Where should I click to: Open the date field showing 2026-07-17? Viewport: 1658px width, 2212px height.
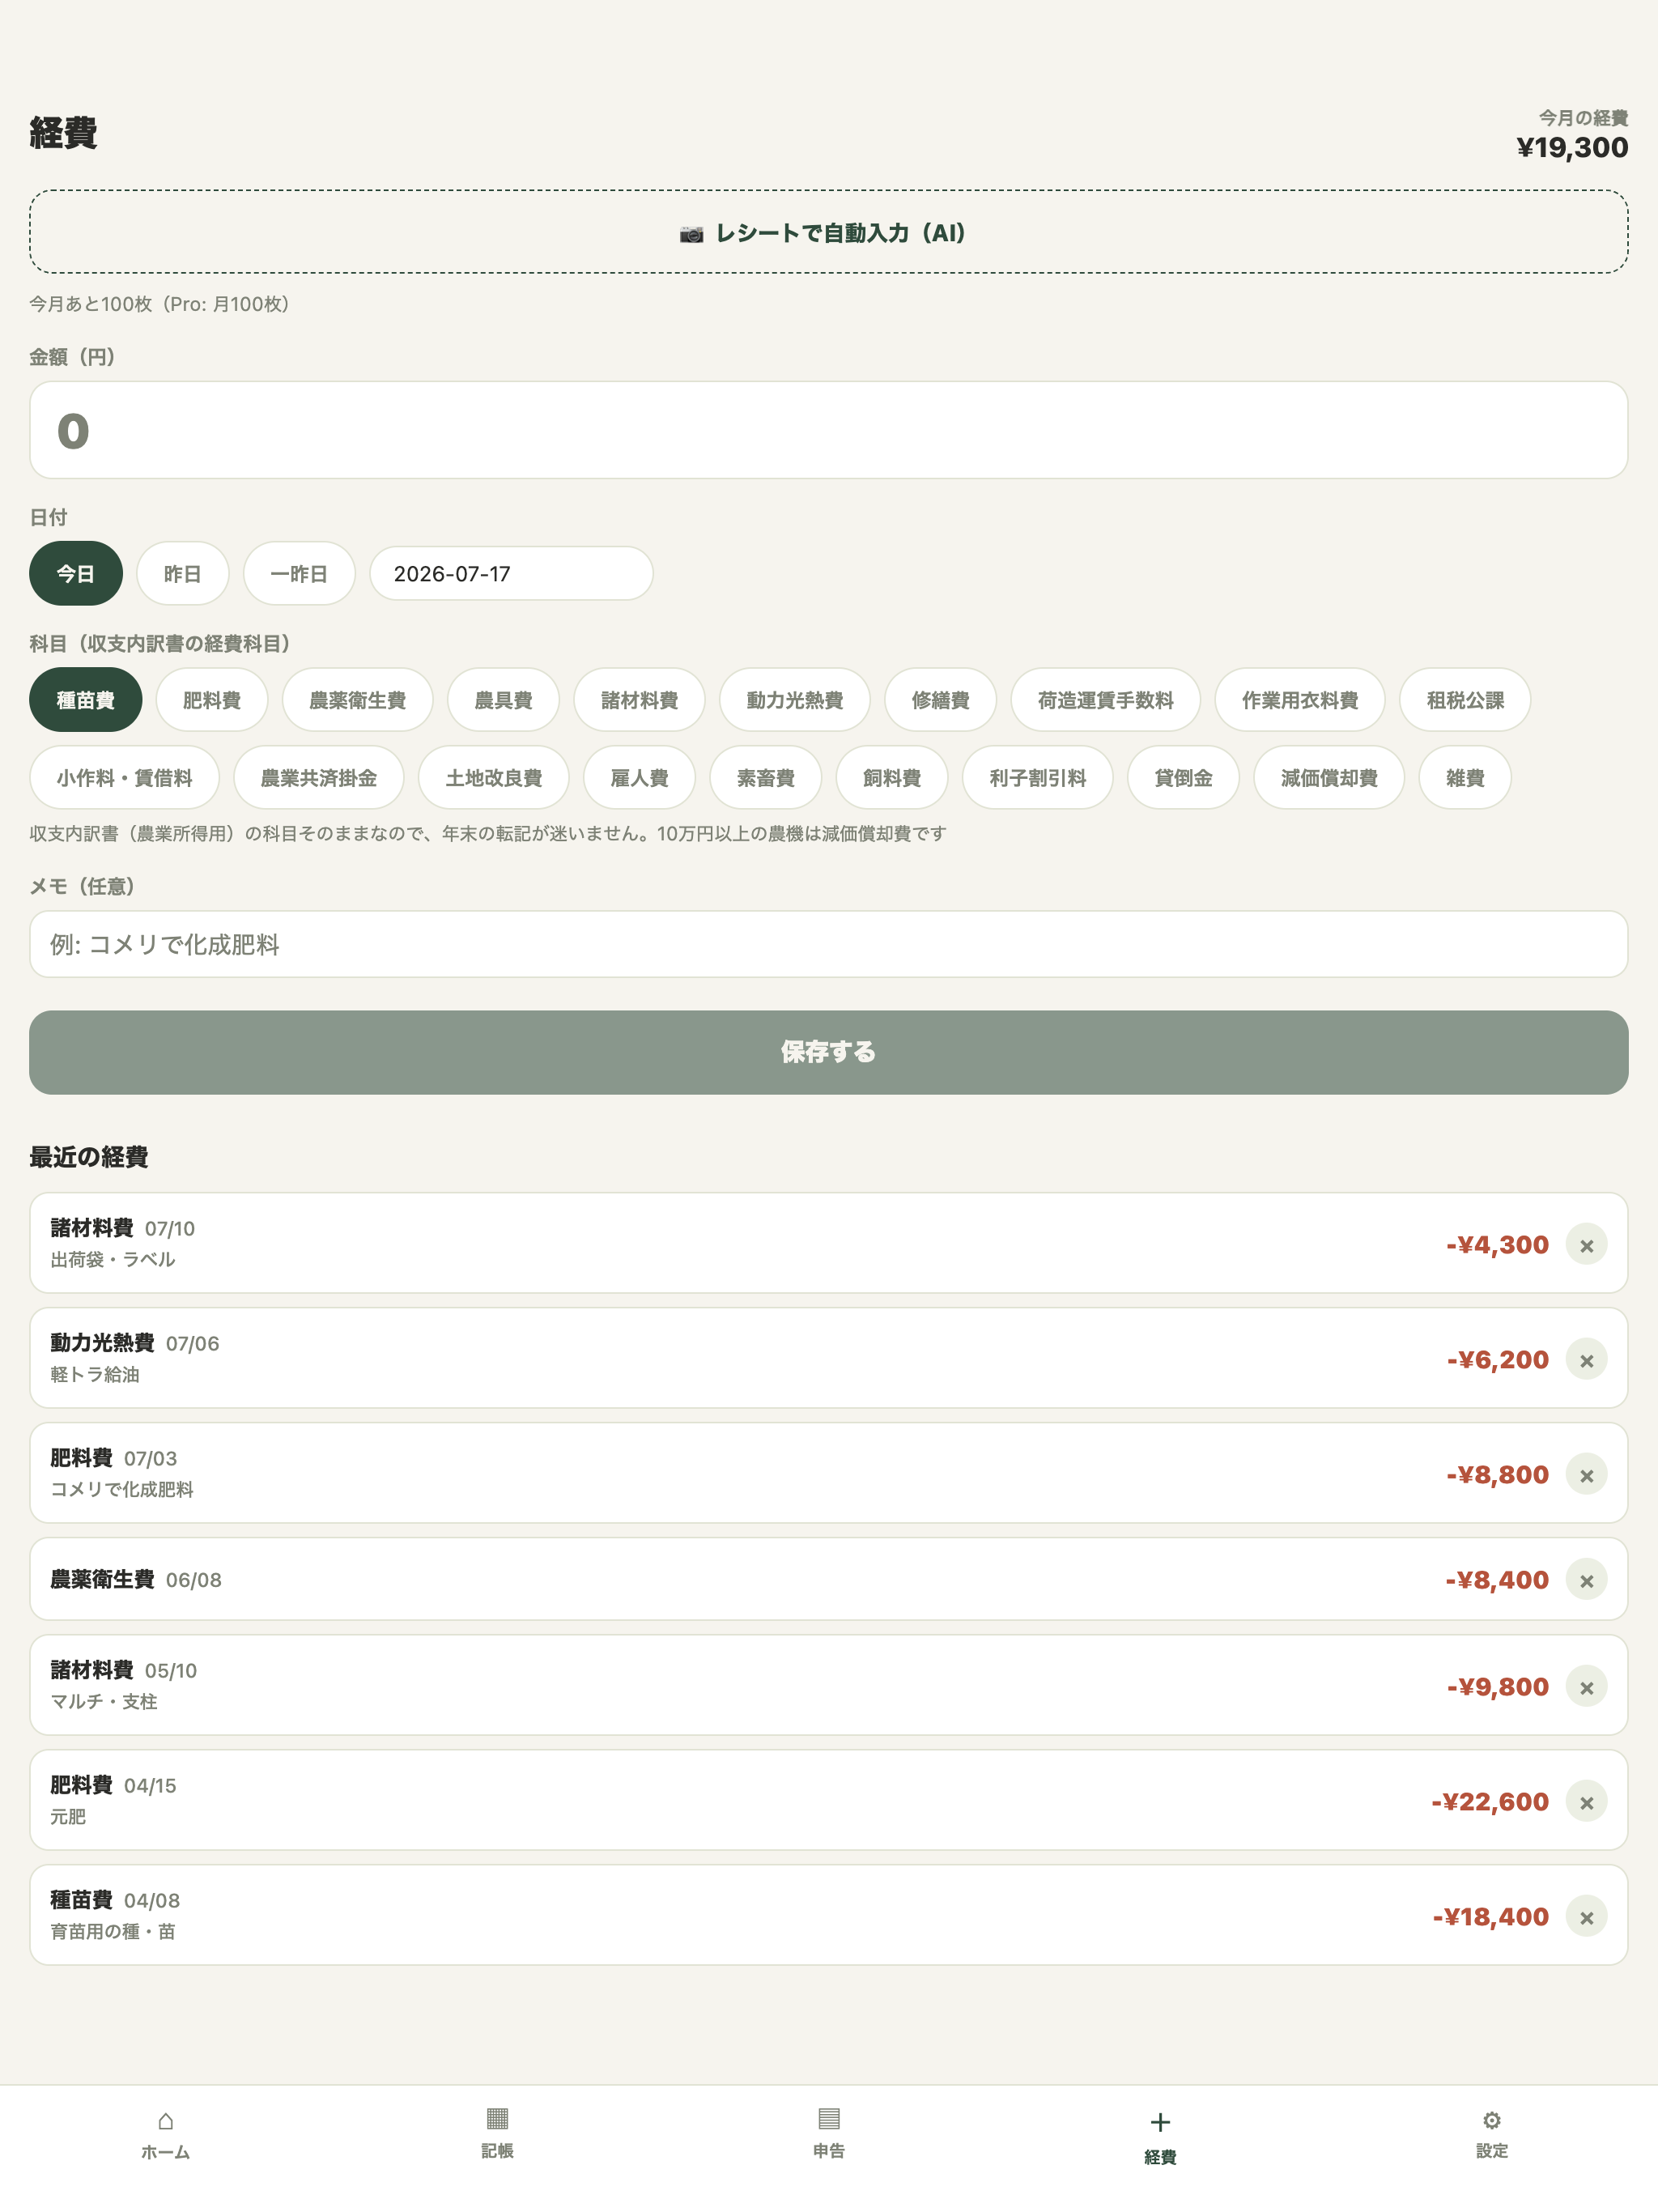coord(511,574)
